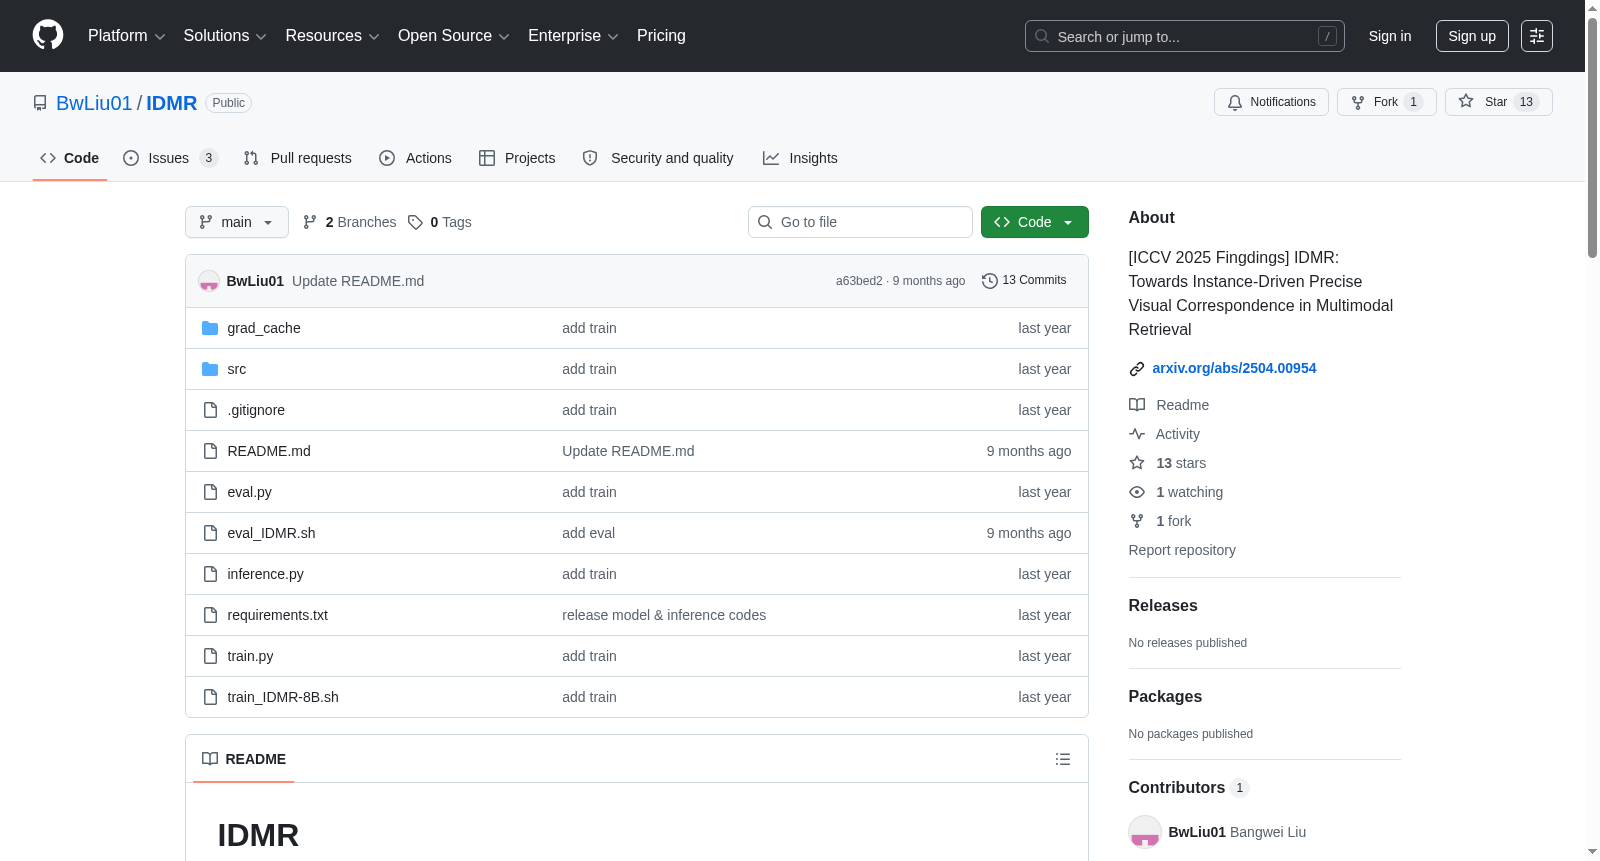Expand the Platform menu
This screenshot has width=1600, height=861.
(127, 36)
